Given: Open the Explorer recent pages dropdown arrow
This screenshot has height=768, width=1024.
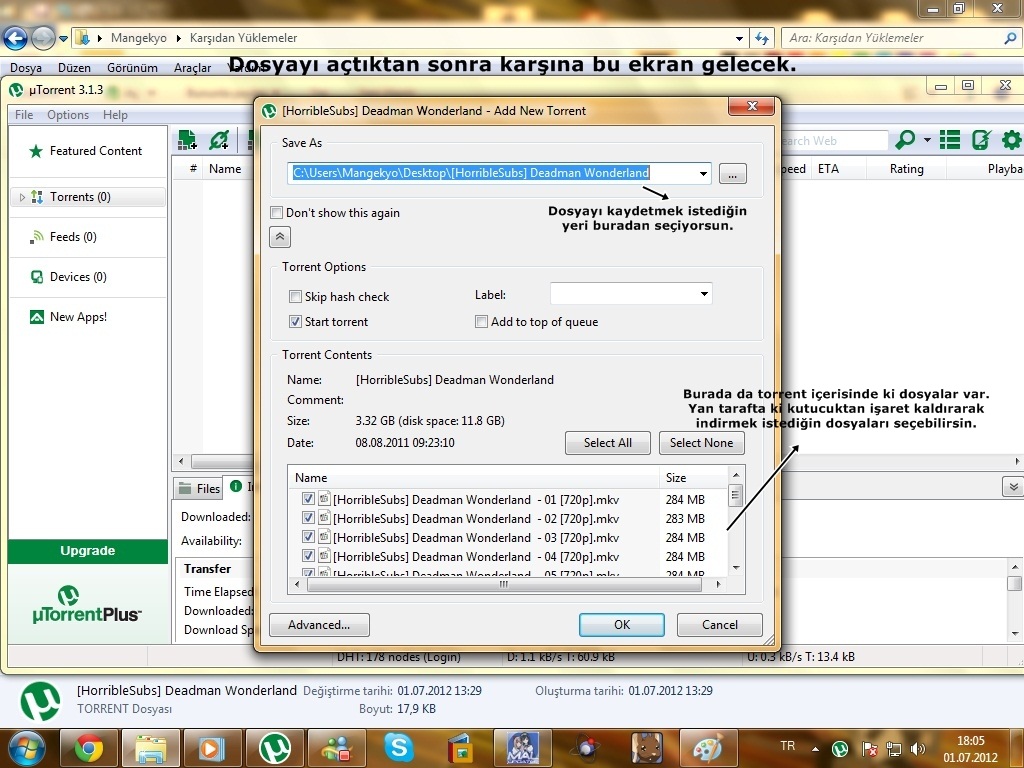Looking at the screenshot, I should [63, 39].
